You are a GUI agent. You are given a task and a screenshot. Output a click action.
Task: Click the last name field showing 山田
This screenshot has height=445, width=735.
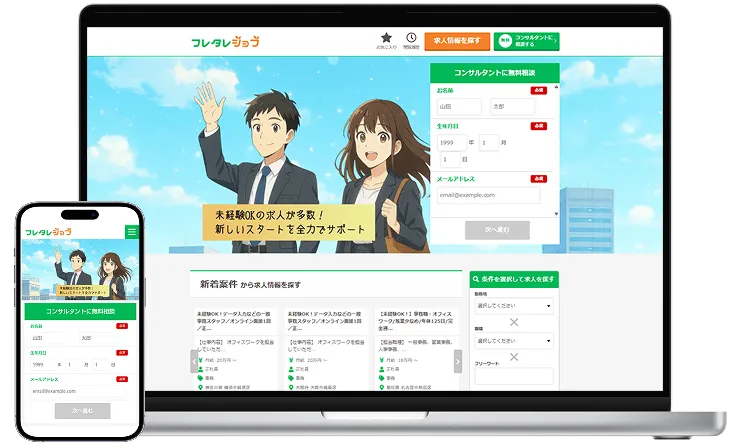(457, 106)
